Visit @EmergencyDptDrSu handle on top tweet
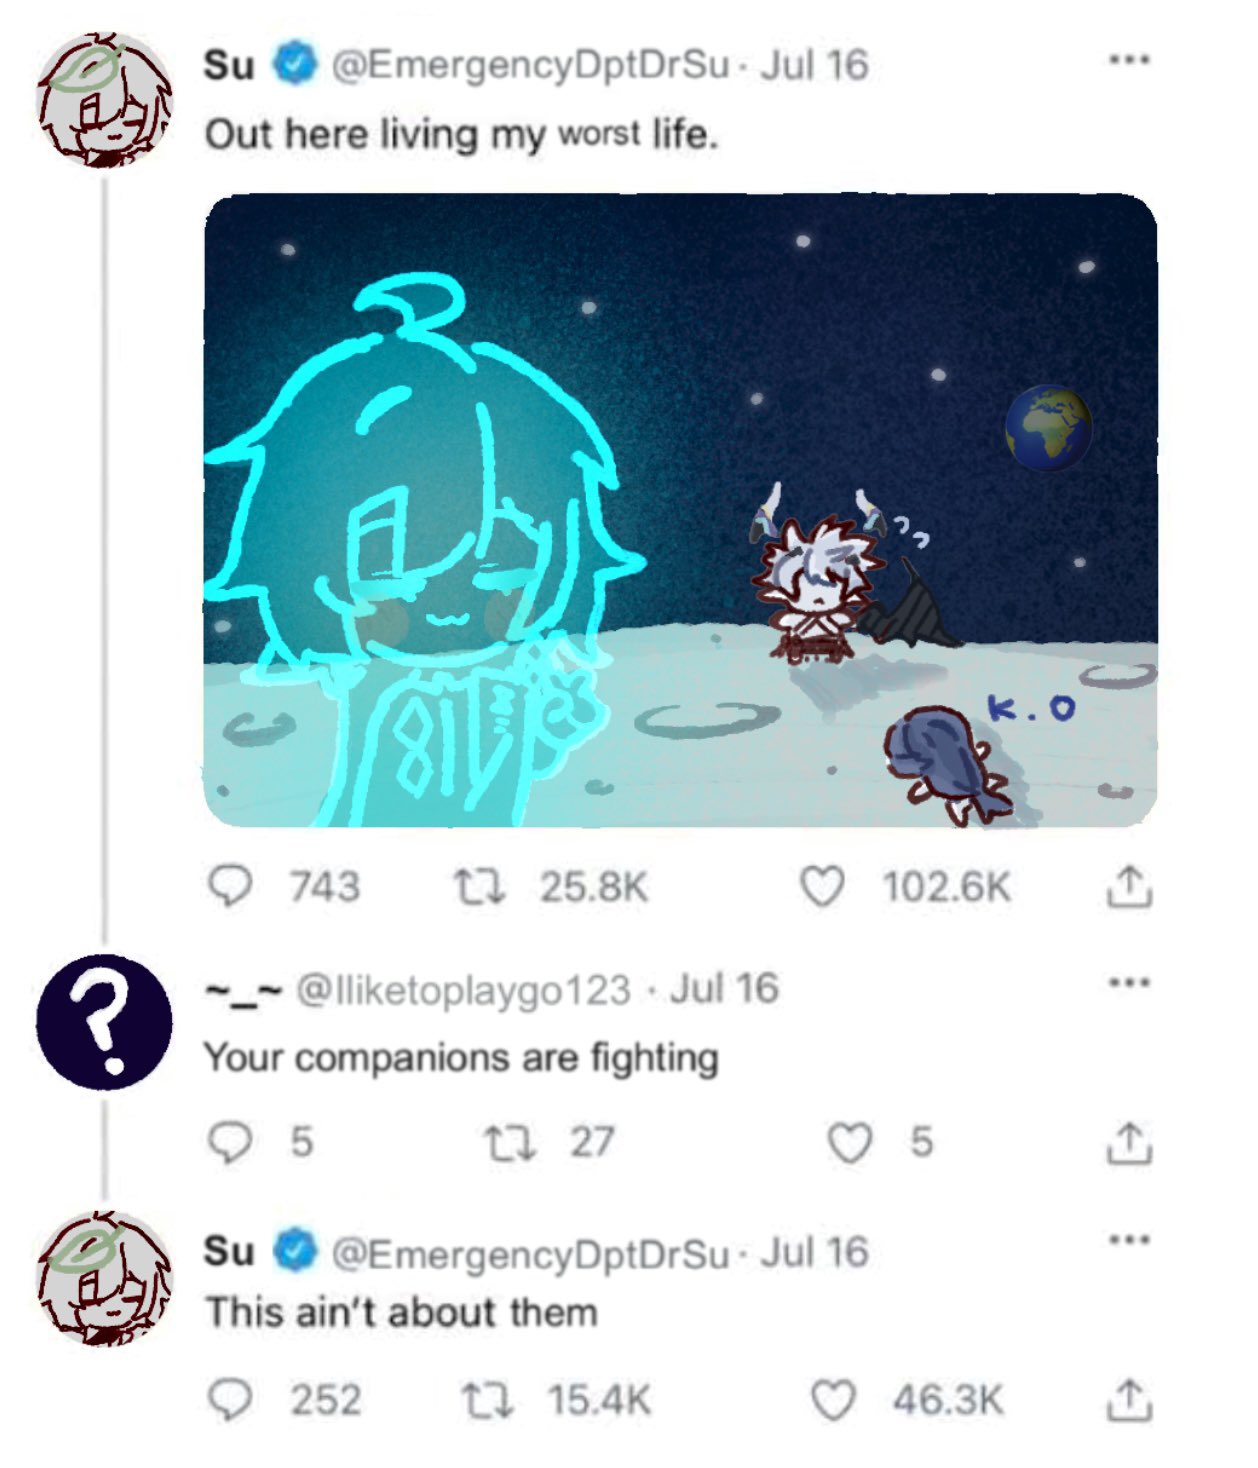This screenshot has height=1468, width=1258. [529, 66]
